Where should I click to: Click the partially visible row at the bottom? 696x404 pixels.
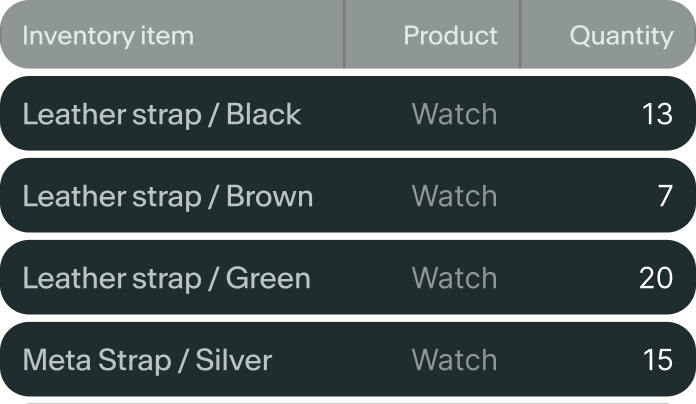348,401
